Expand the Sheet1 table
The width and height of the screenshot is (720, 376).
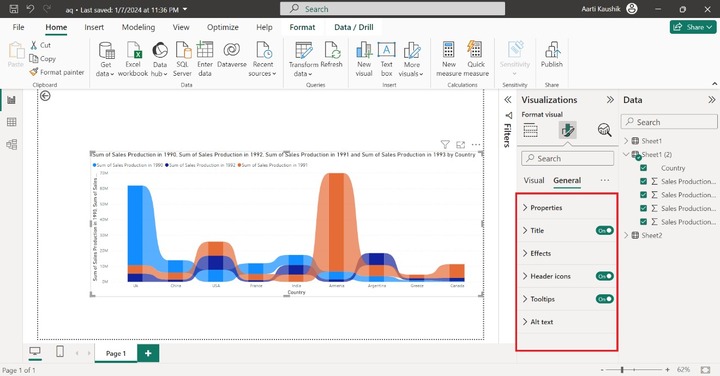(626, 141)
